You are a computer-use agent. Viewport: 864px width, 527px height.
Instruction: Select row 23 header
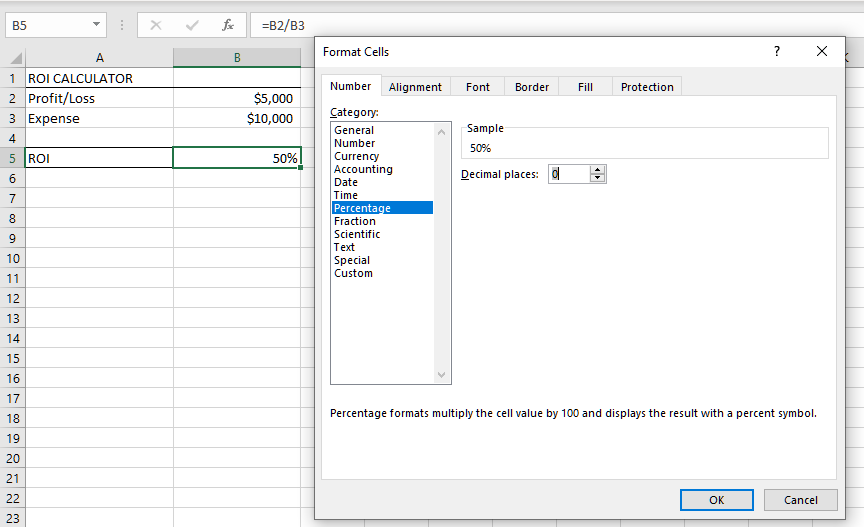click(x=12, y=519)
